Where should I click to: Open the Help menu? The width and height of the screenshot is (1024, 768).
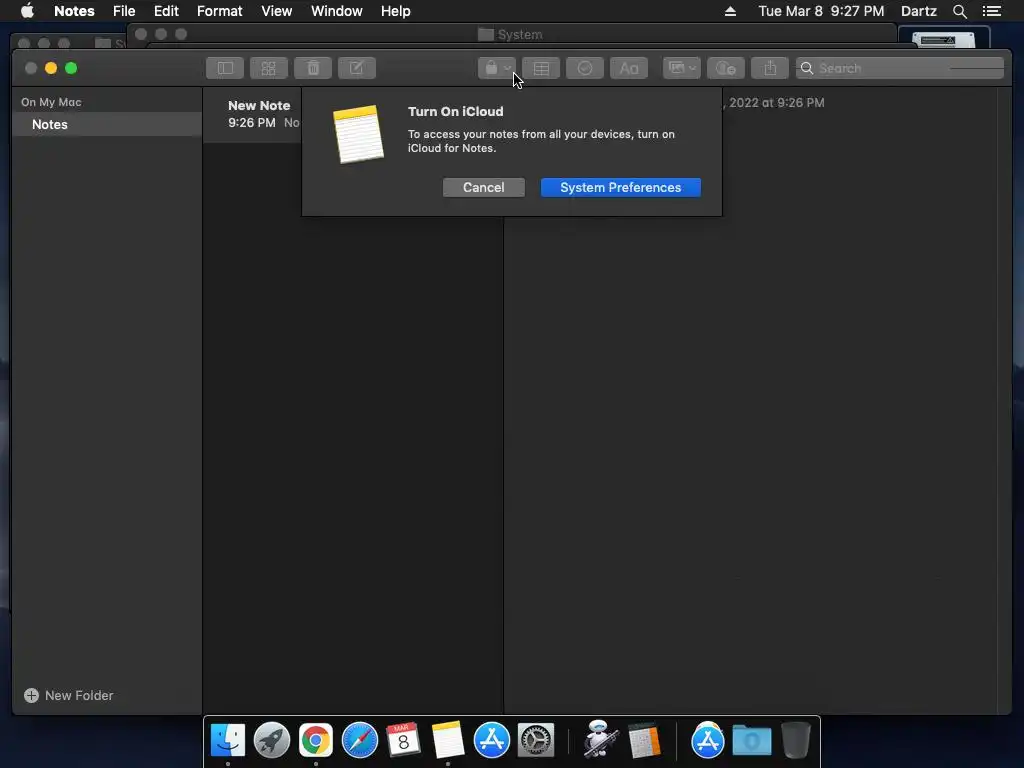coord(395,11)
